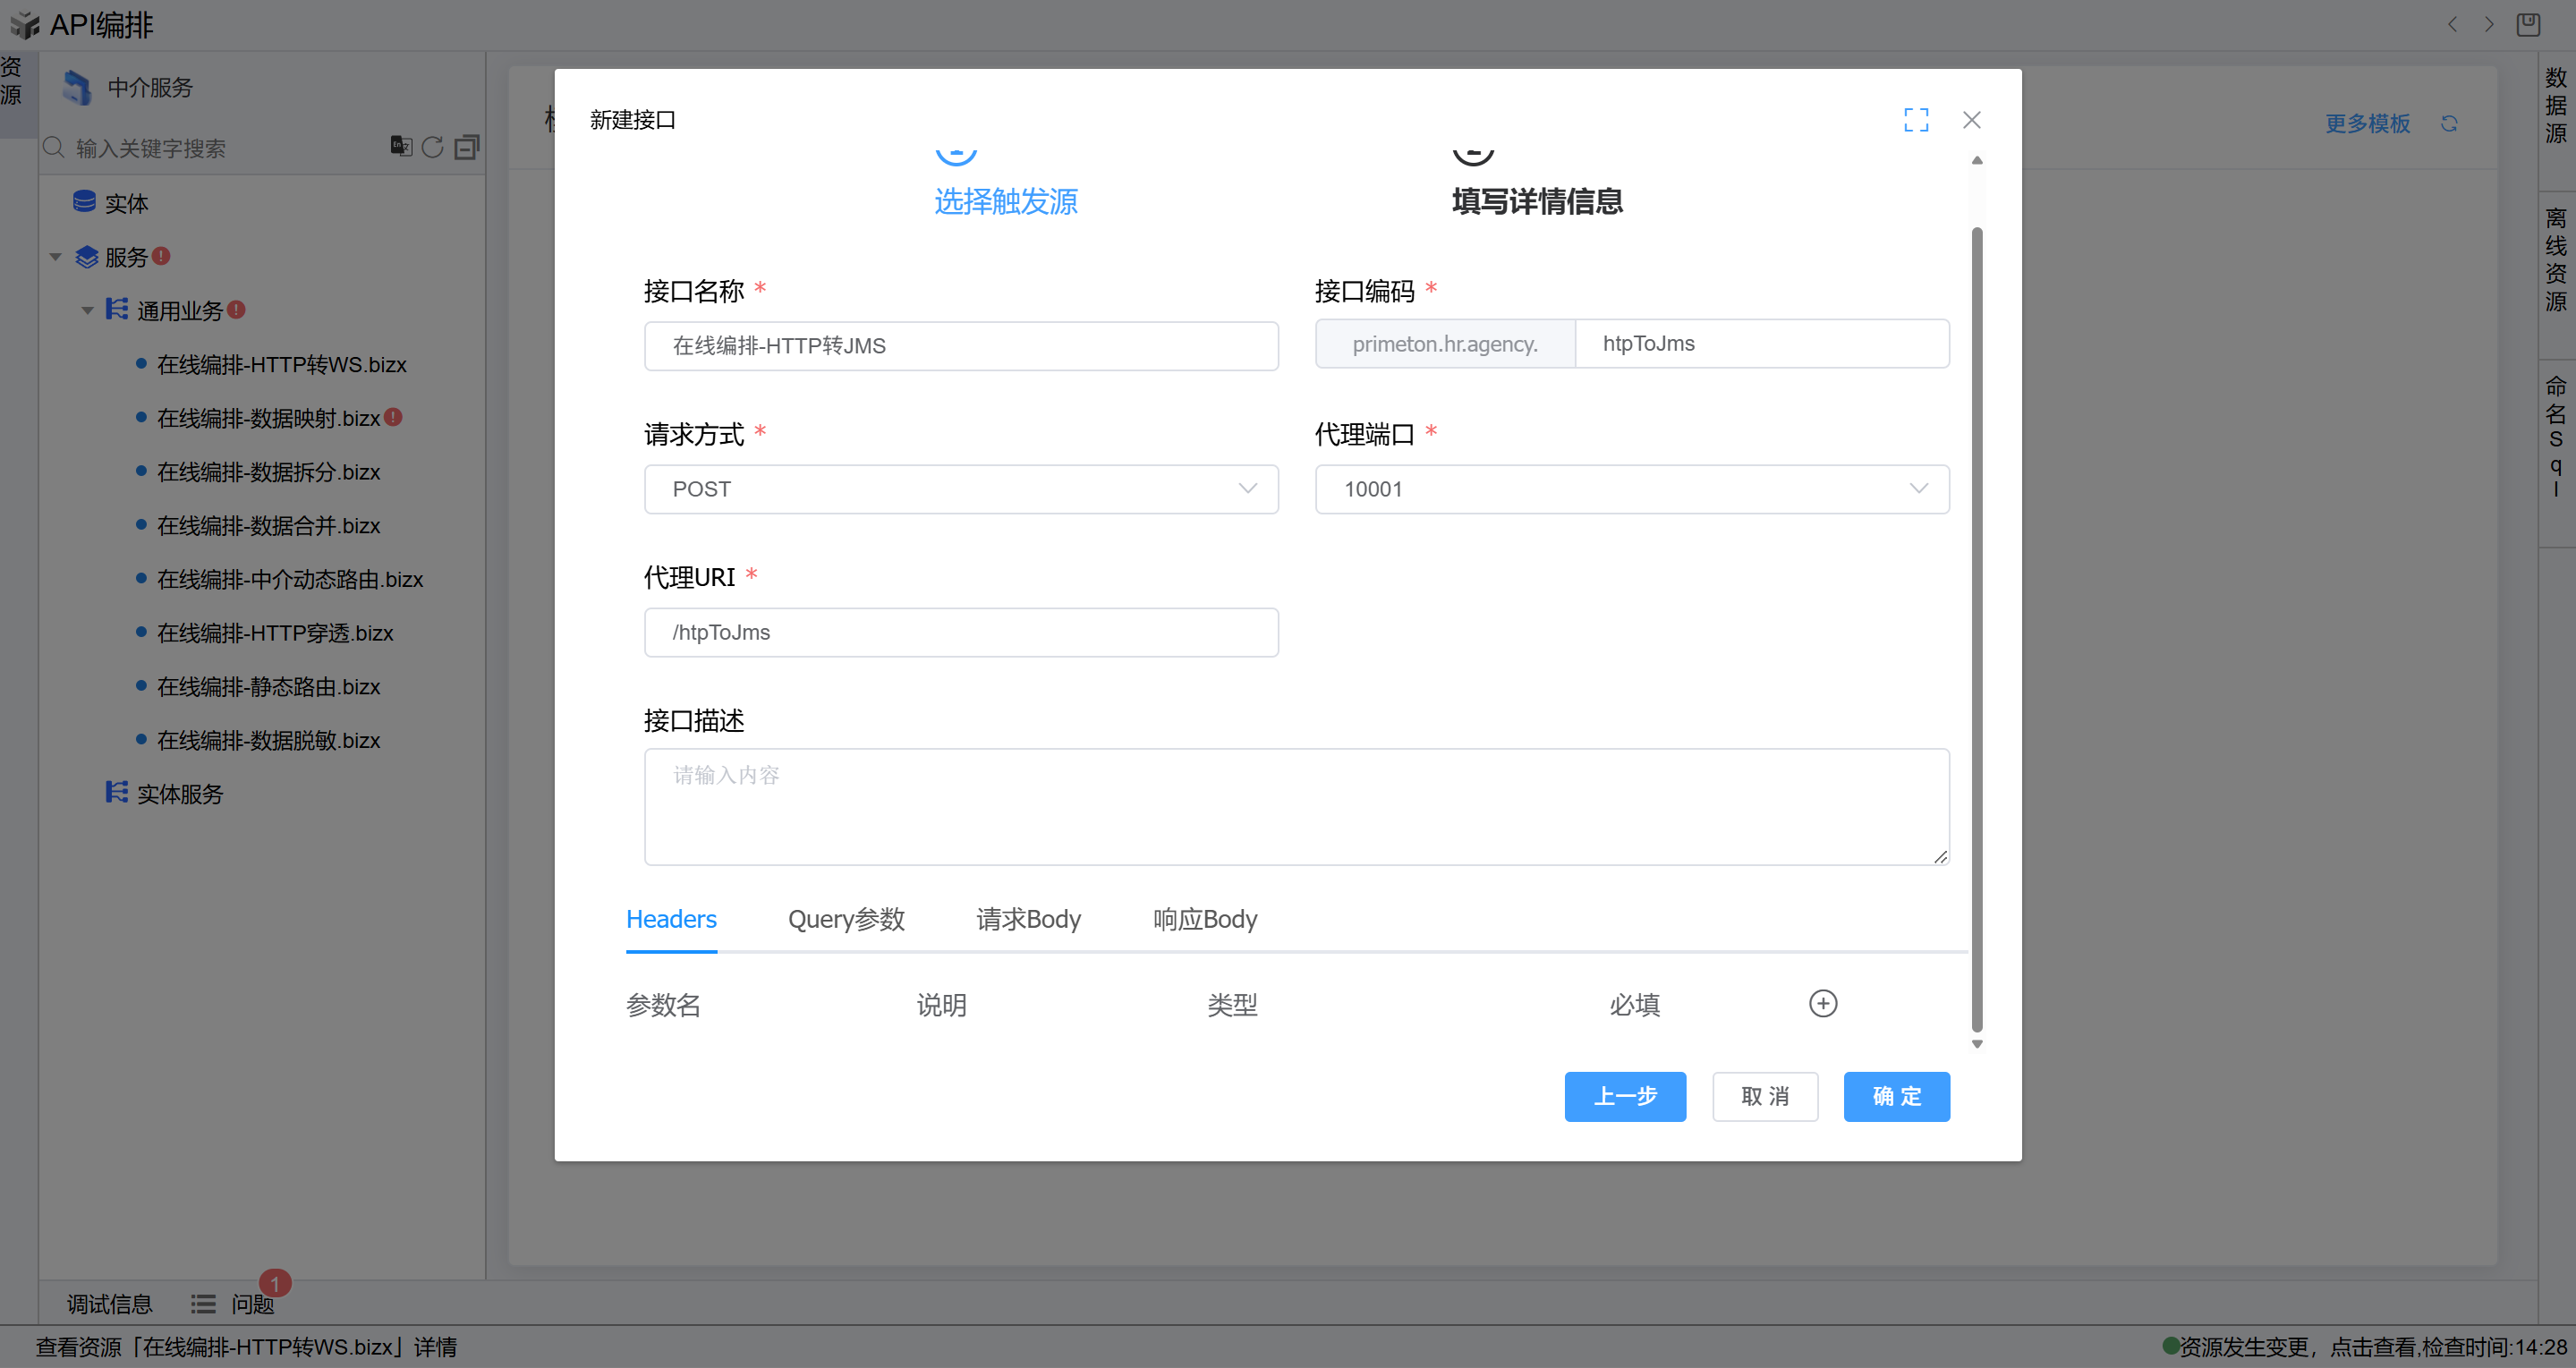This screenshot has width=2576, height=1368.
Task: Collapse the 通用业务 tree node
Action: pos(87,311)
